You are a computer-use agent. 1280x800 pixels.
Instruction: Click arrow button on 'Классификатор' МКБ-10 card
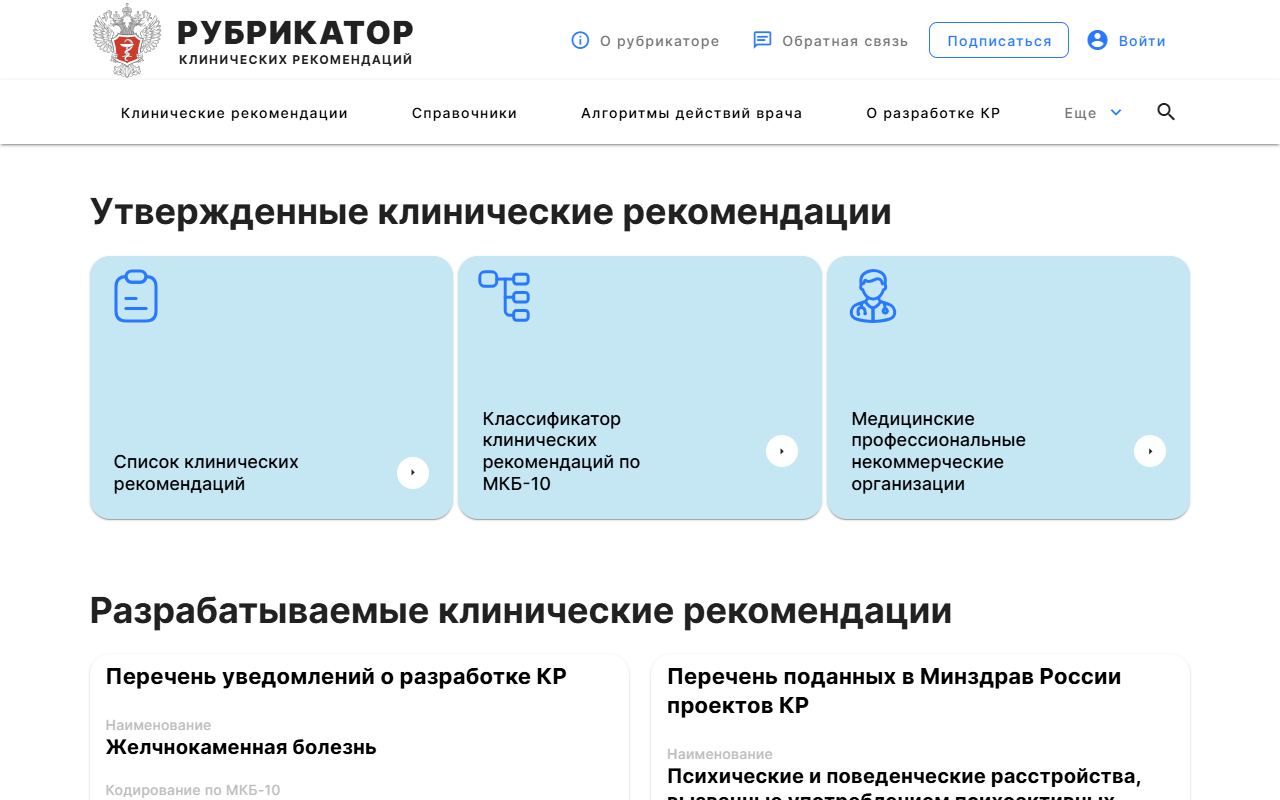[782, 451]
